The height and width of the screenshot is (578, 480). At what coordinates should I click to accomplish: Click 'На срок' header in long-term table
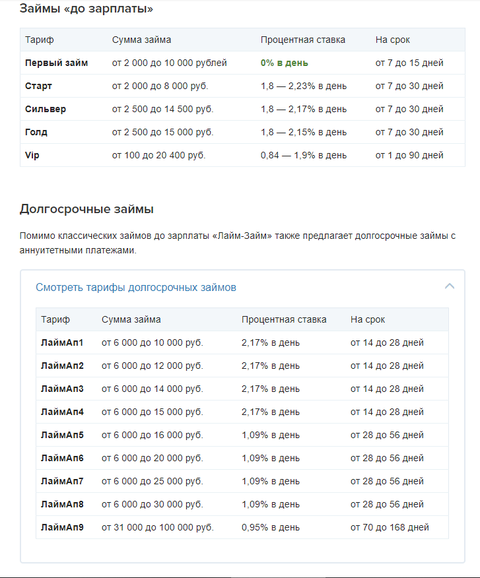[x=368, y=320]
